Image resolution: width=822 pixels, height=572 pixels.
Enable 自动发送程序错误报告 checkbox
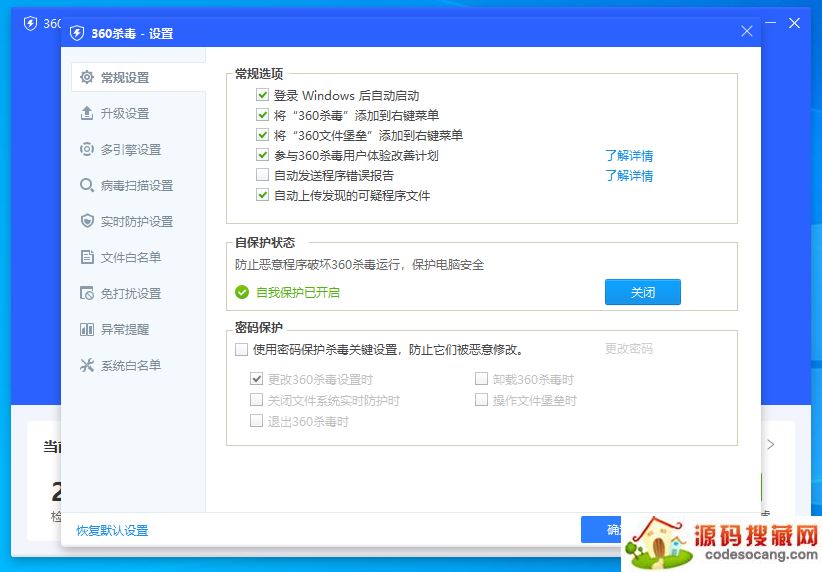tap(263, 176)
